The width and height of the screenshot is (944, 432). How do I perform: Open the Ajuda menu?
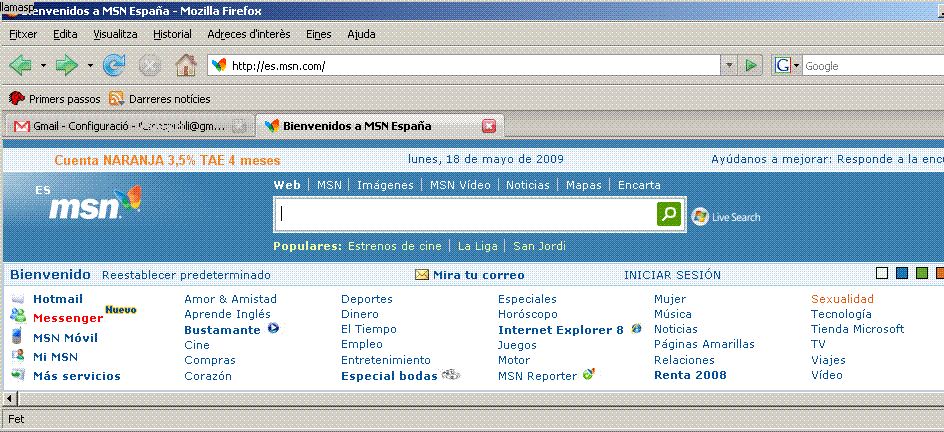point(361,34)
